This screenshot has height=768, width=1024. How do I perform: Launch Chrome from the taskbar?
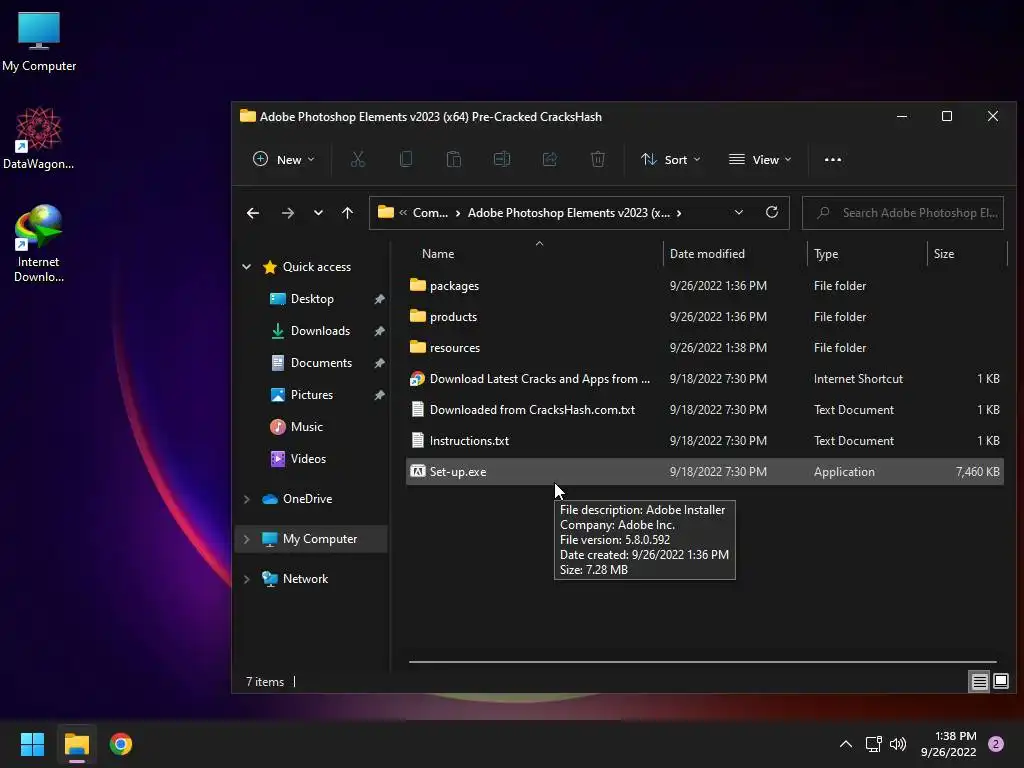coord(121,744)
